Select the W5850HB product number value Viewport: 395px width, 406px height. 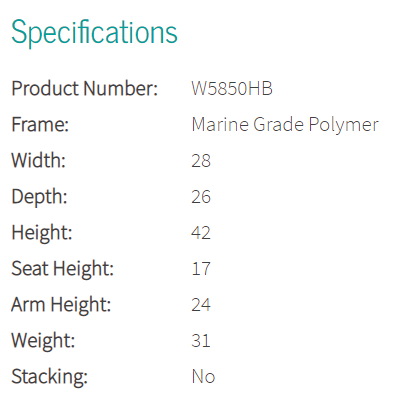(232, 89)
